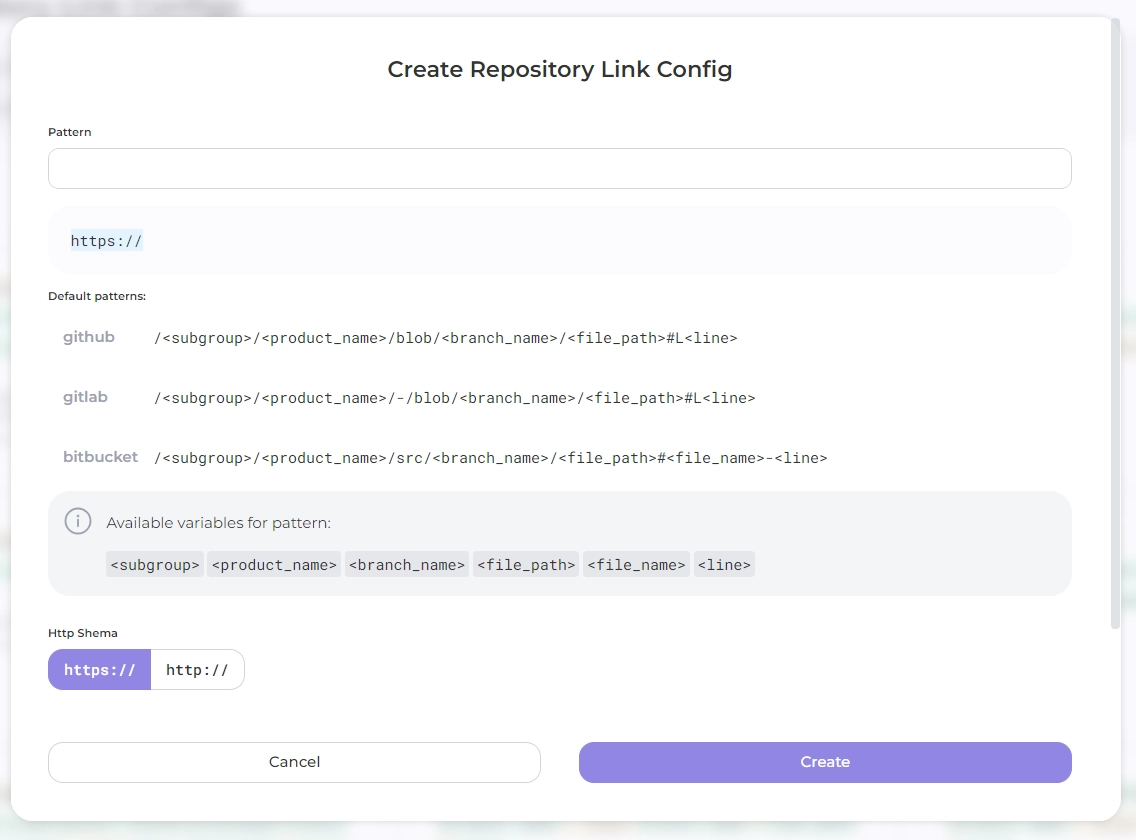The width and height of the screenshot is (1136, 840).
Task: Insert the <file_name> variable chip
Action: [x=636, y=565]
